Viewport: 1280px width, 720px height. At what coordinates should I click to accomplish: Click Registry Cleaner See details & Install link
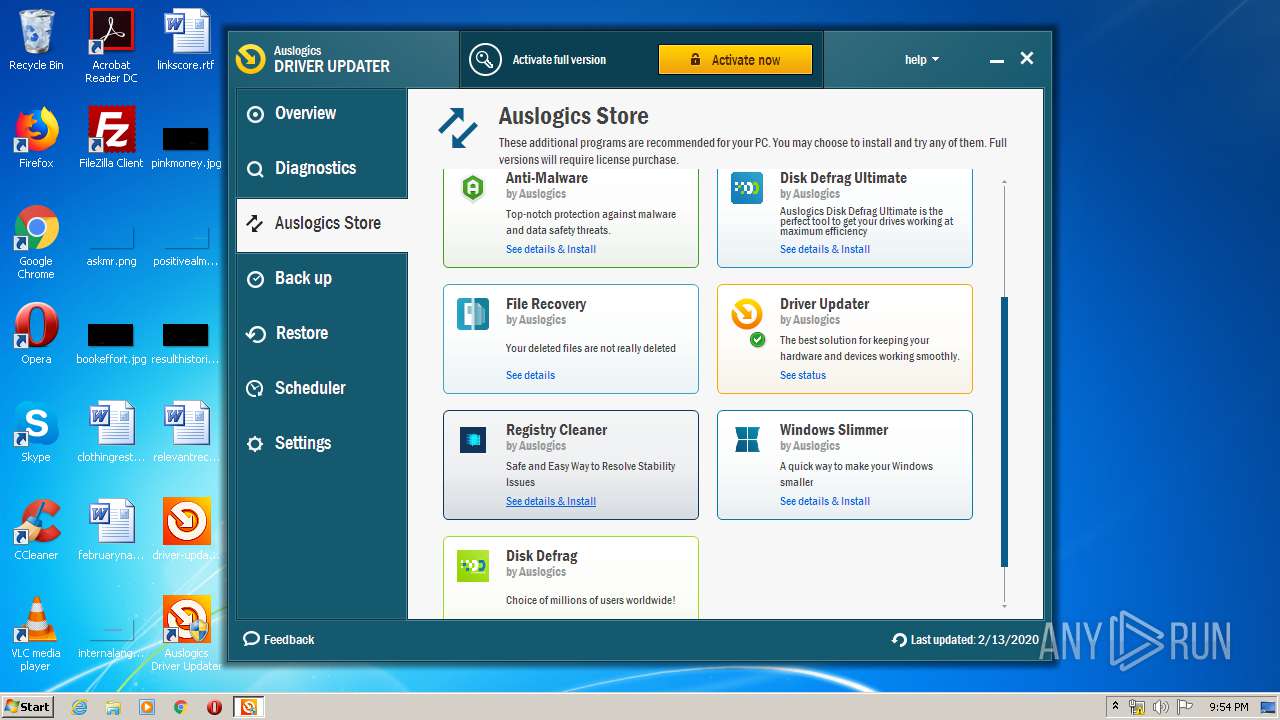[550, 501]
